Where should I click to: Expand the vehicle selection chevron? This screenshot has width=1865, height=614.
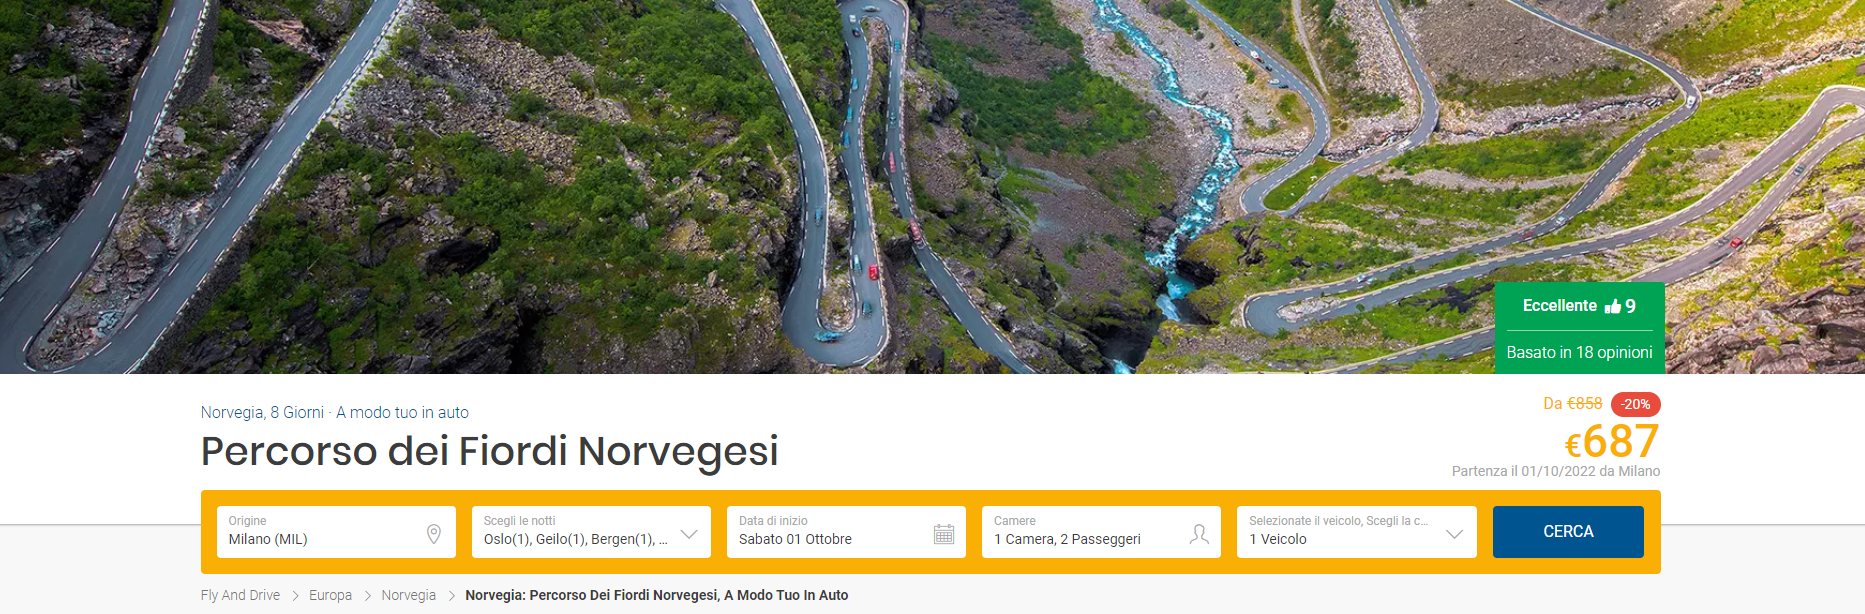[x=1455, y=534]
